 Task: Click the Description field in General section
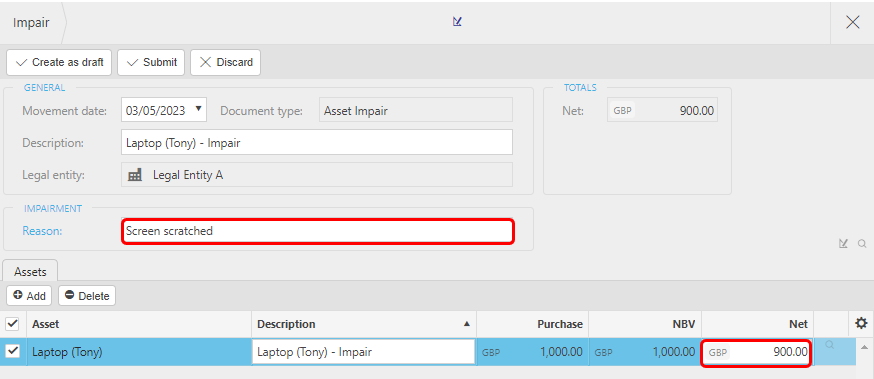tap(317, 142)
